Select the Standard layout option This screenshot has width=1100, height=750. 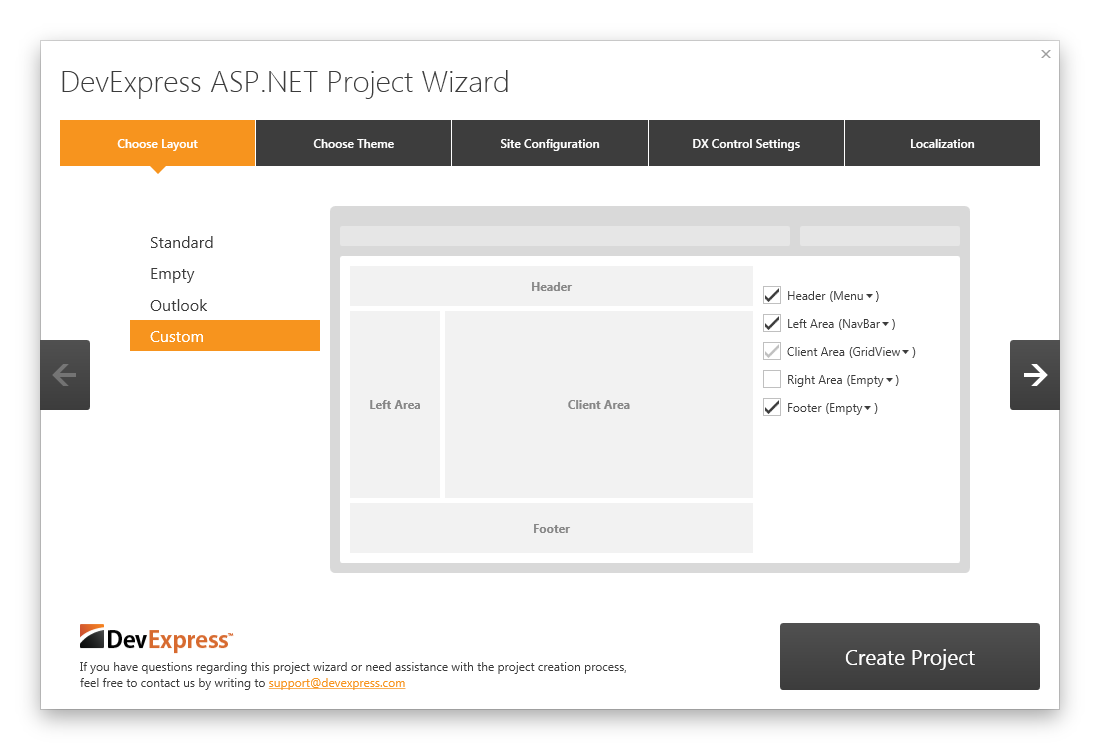tap(182, 242)
